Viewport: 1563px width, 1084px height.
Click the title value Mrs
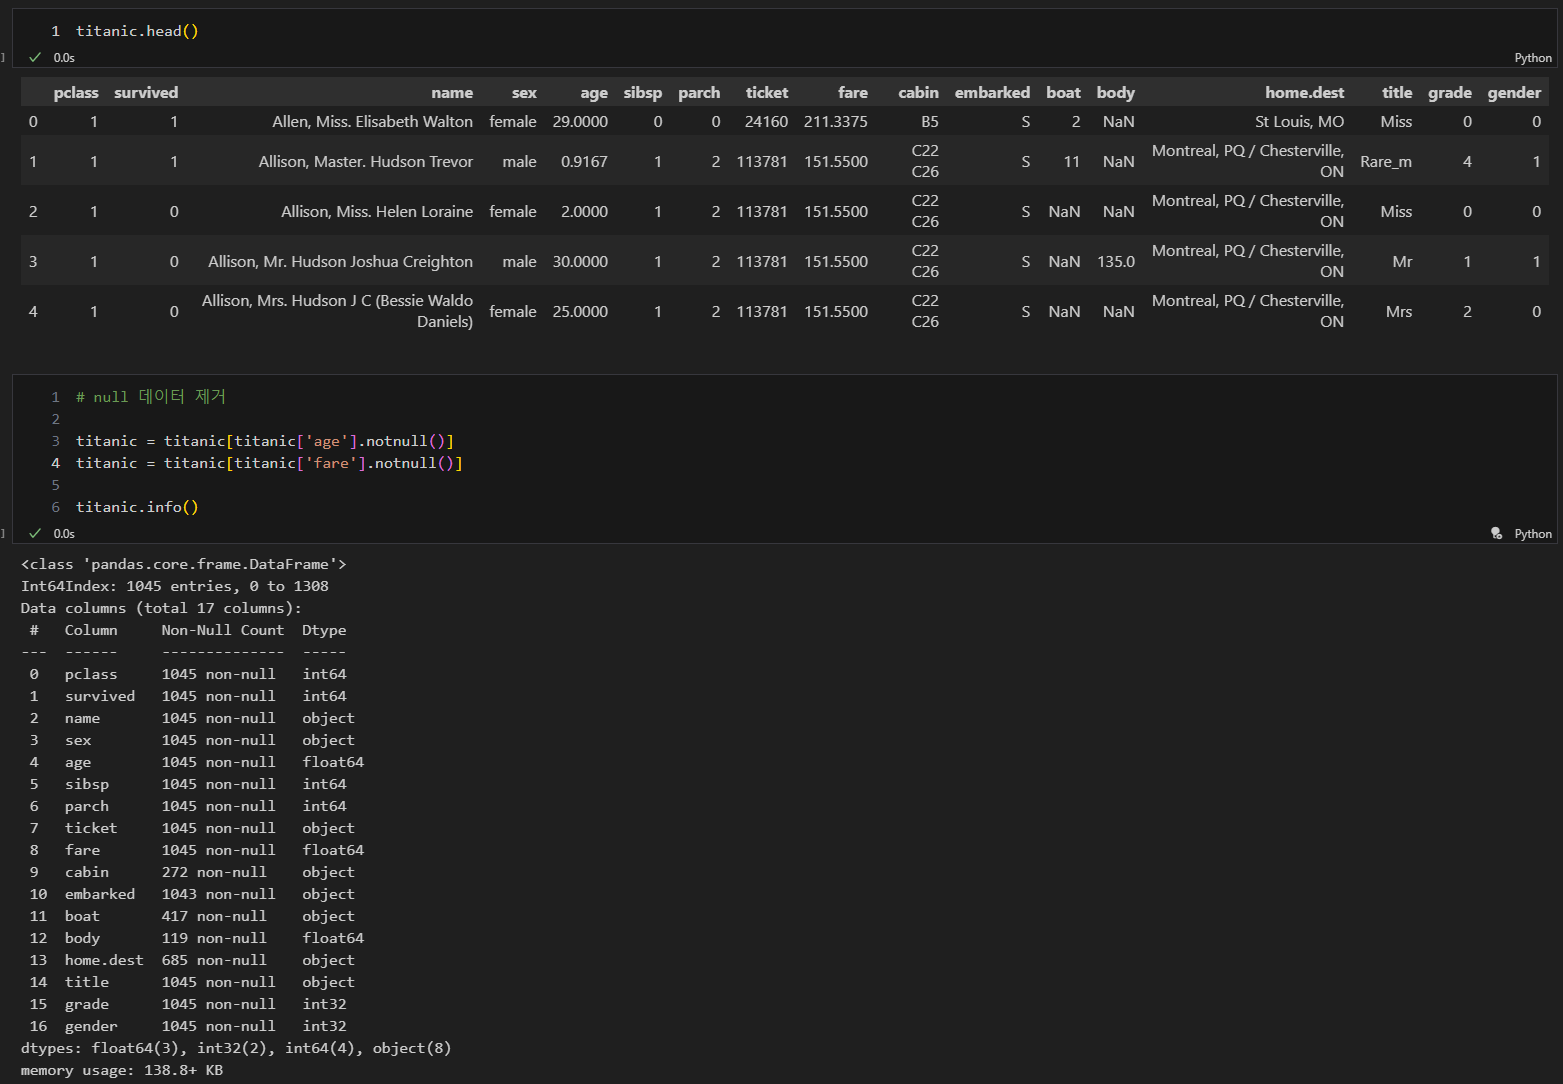(x=1399, y=311)
